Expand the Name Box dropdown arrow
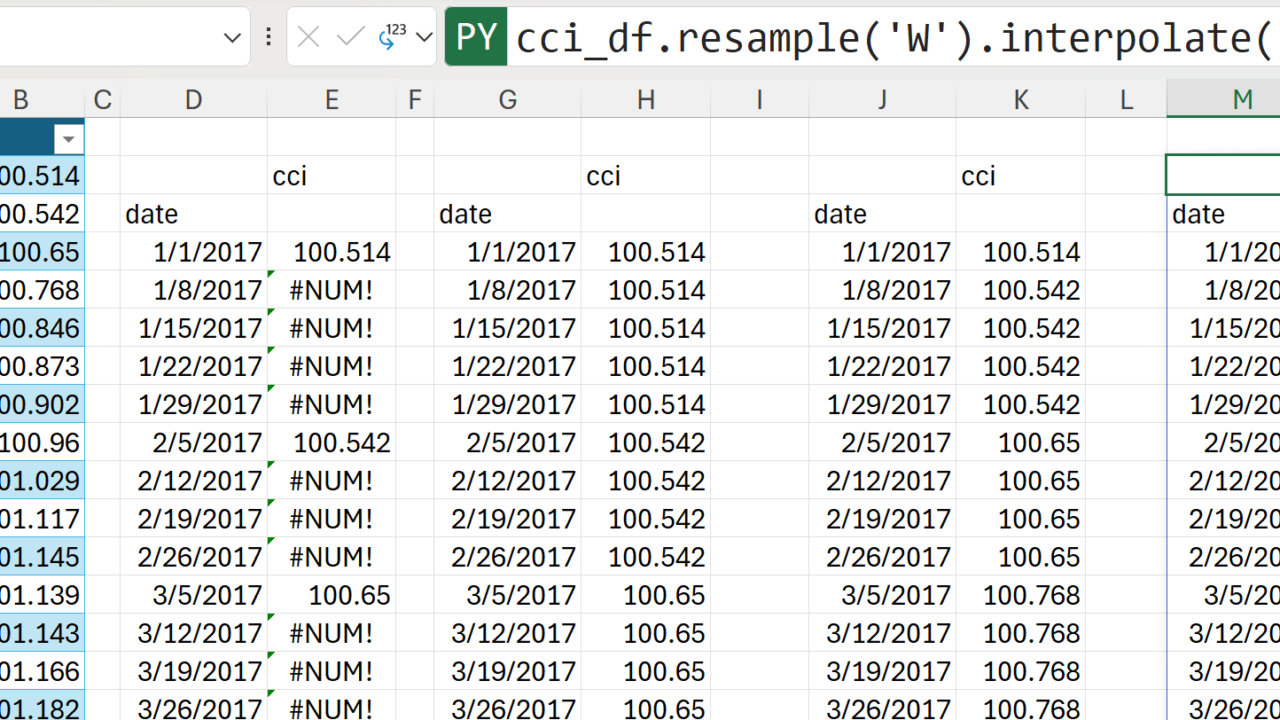 tap(232, 38)
